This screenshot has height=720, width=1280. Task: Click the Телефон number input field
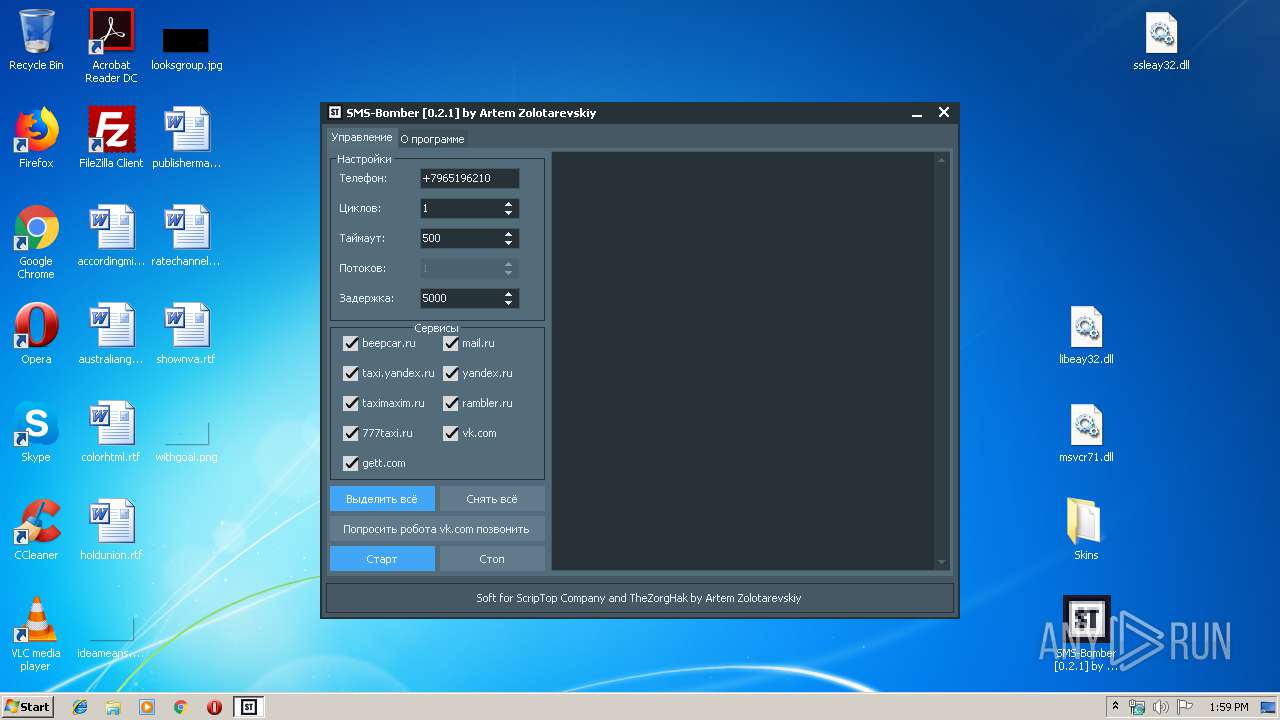(469, 178)
